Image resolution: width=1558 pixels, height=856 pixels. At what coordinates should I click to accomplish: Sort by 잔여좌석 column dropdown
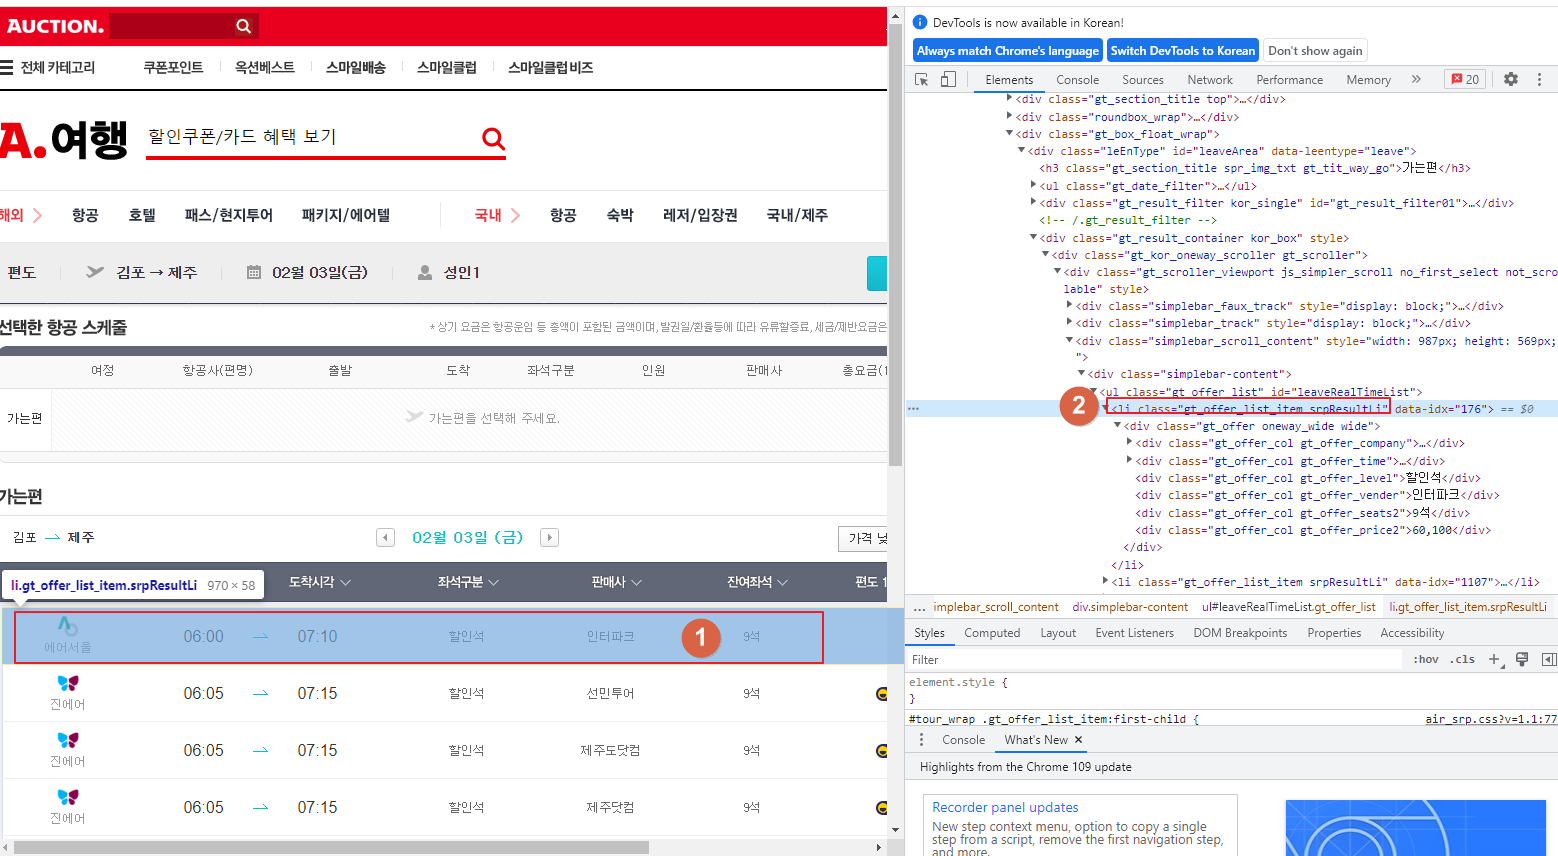(x=757, y=582)
